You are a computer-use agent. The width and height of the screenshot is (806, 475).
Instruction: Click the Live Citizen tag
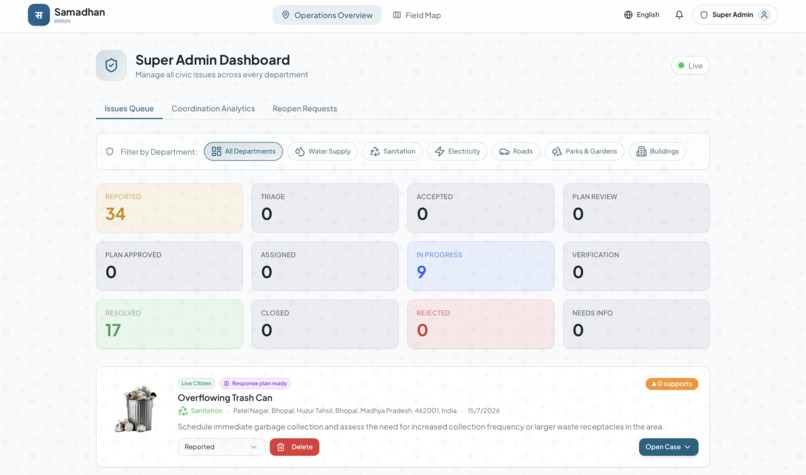pos(196,383)
